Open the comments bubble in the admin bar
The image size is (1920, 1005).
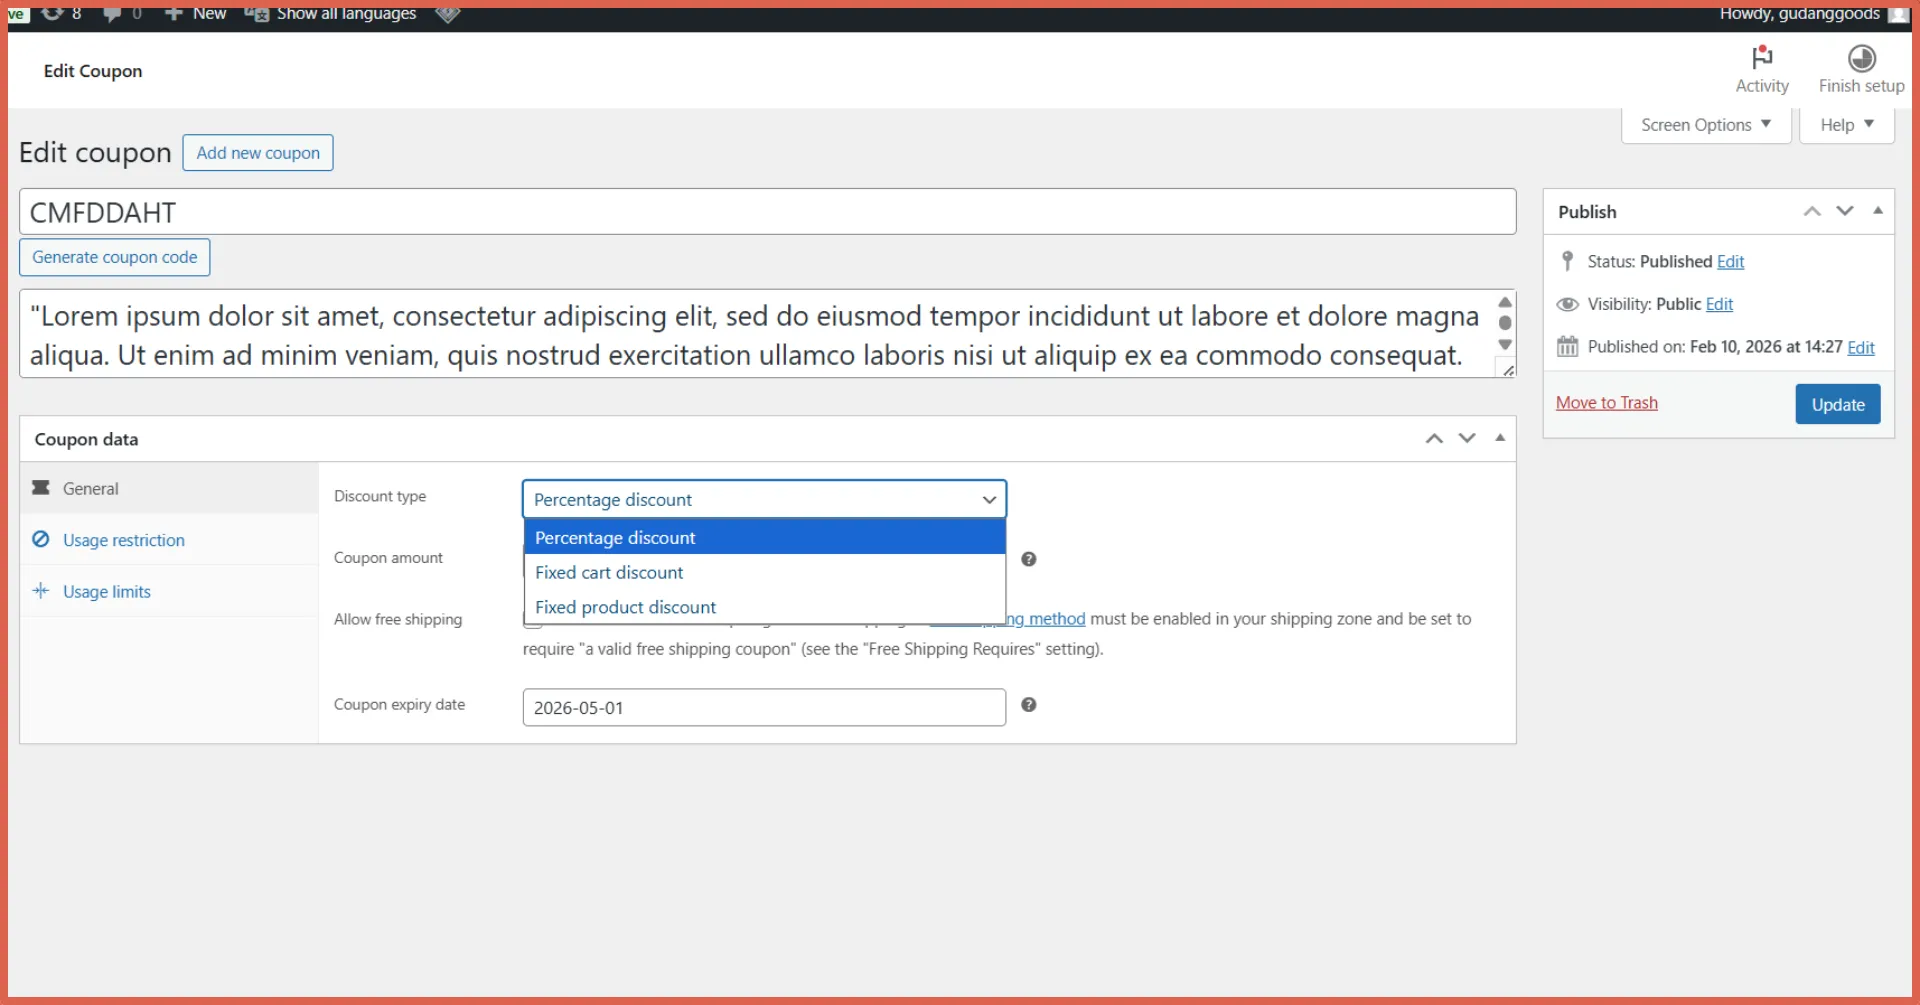(112, 14)
